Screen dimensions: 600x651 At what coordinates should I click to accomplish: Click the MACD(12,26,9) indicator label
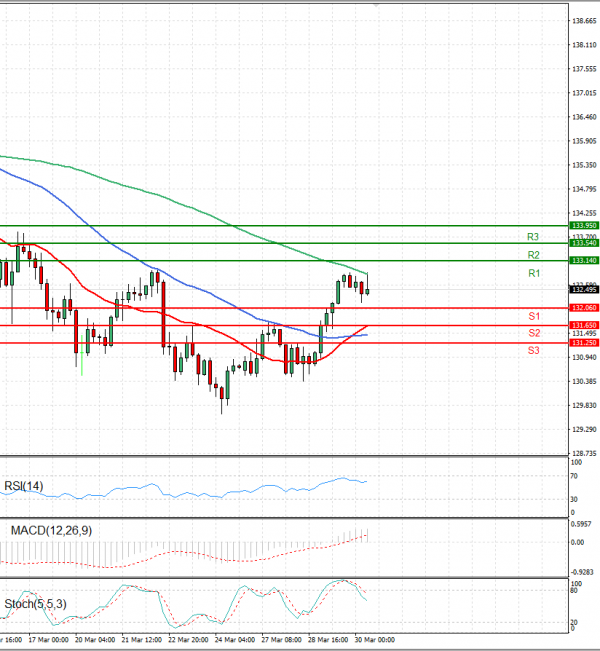tap(51, 531)
